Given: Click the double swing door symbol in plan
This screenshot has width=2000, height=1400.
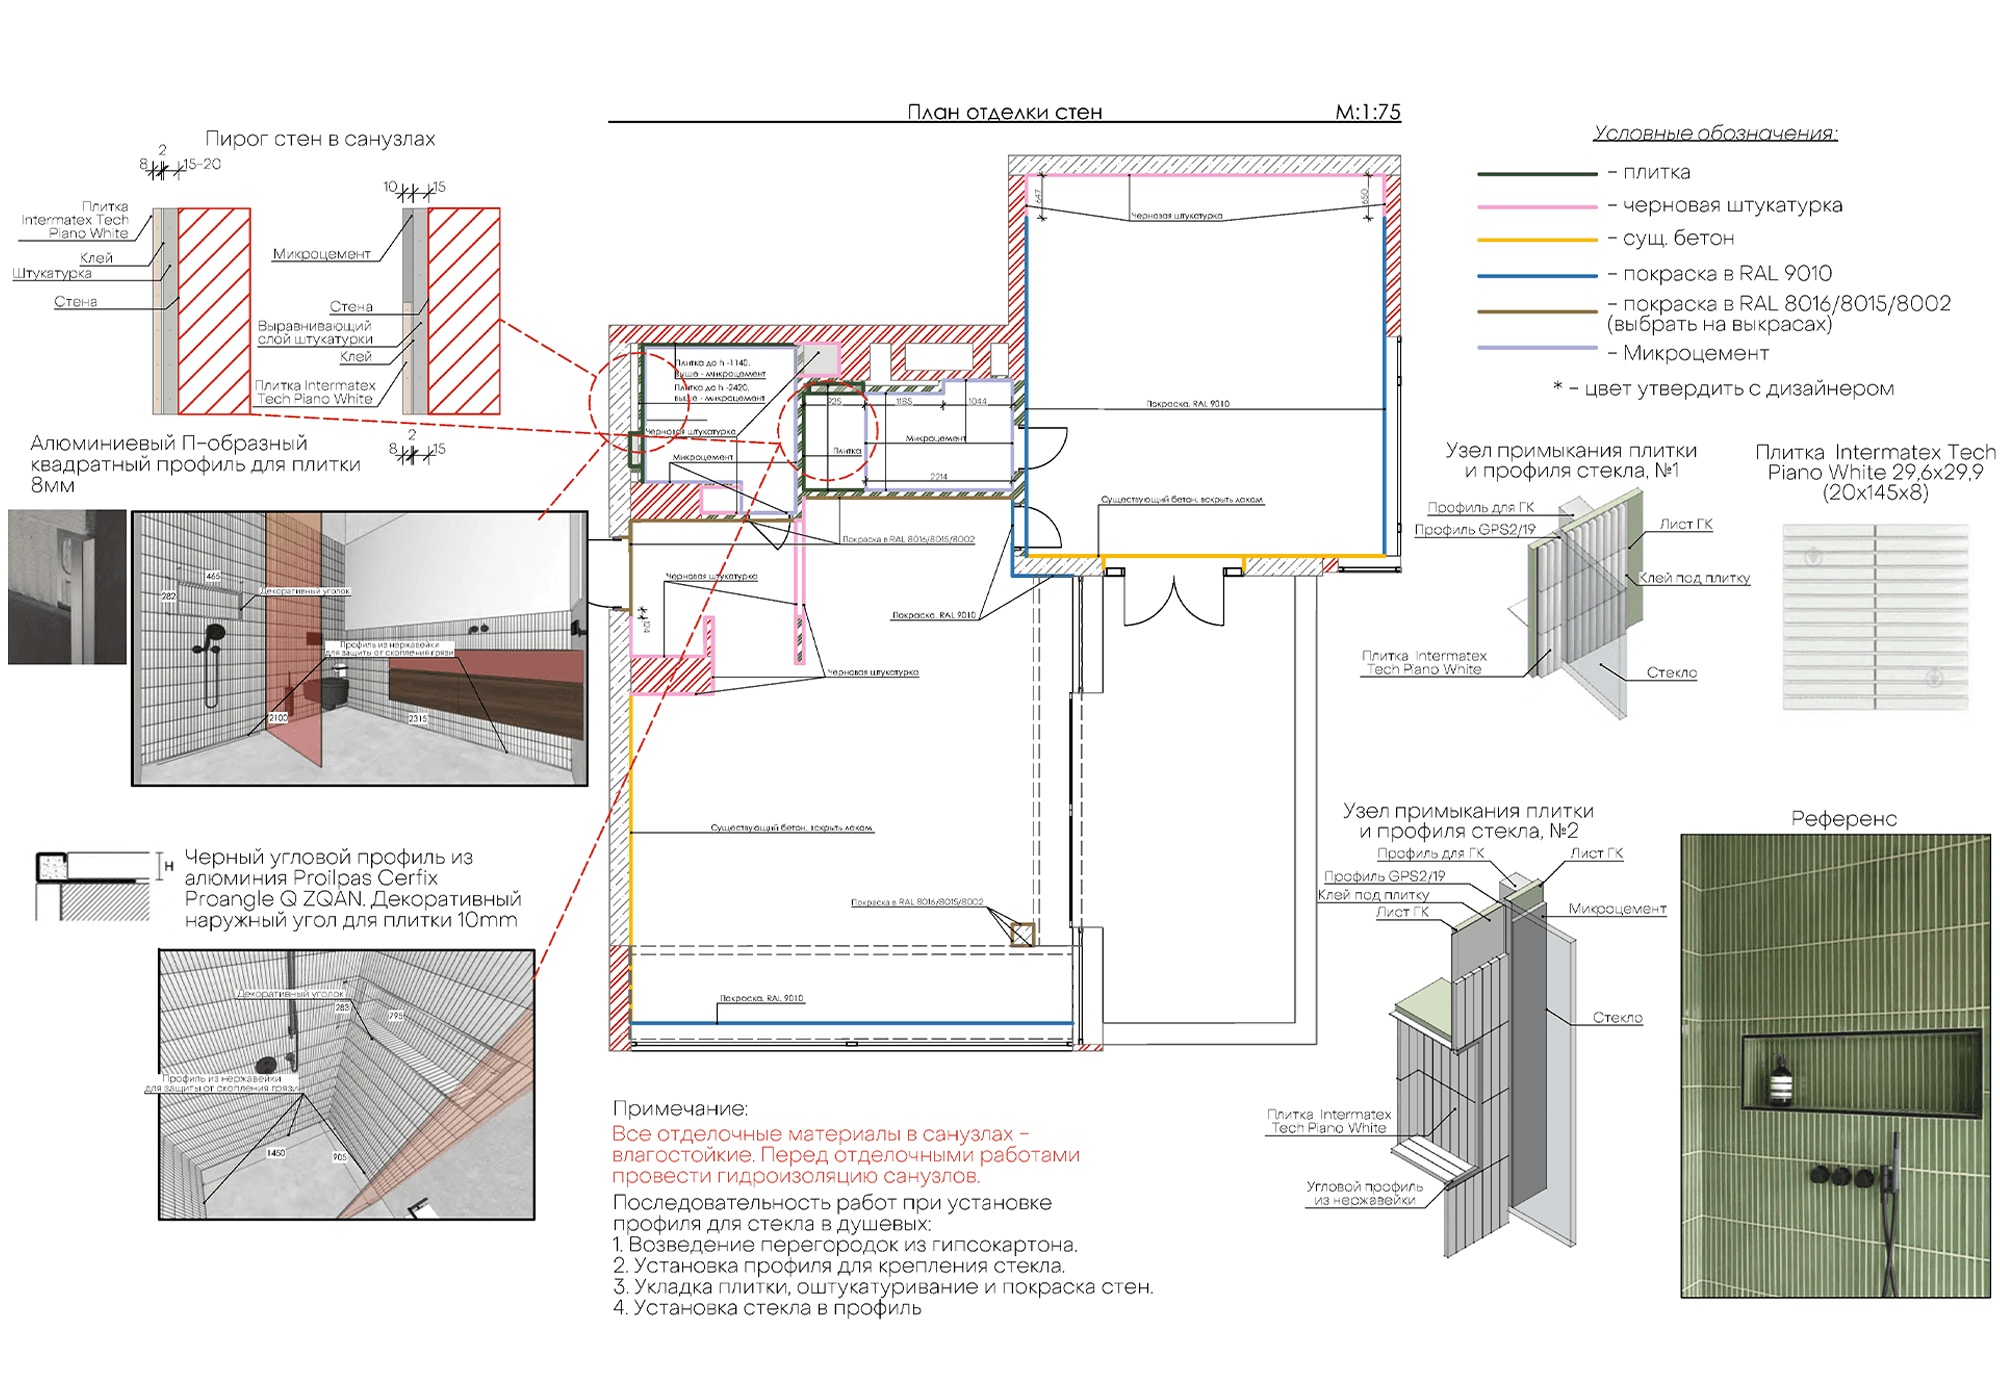Looking at the screenshot, I should [1173, 602].
